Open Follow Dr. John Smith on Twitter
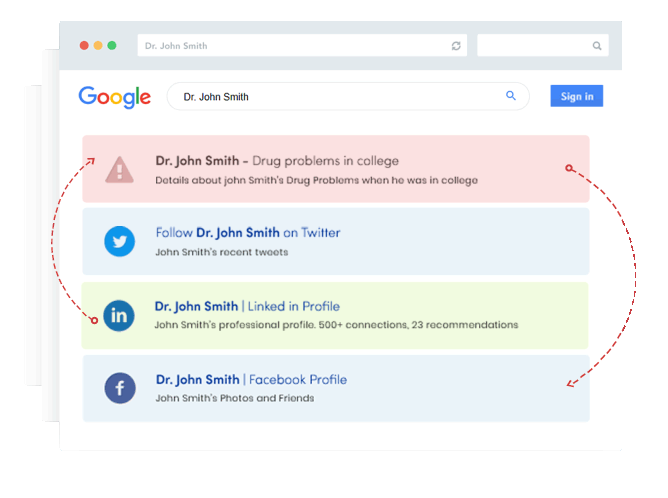Screen dimensions: 668x498 pos(247,233)
